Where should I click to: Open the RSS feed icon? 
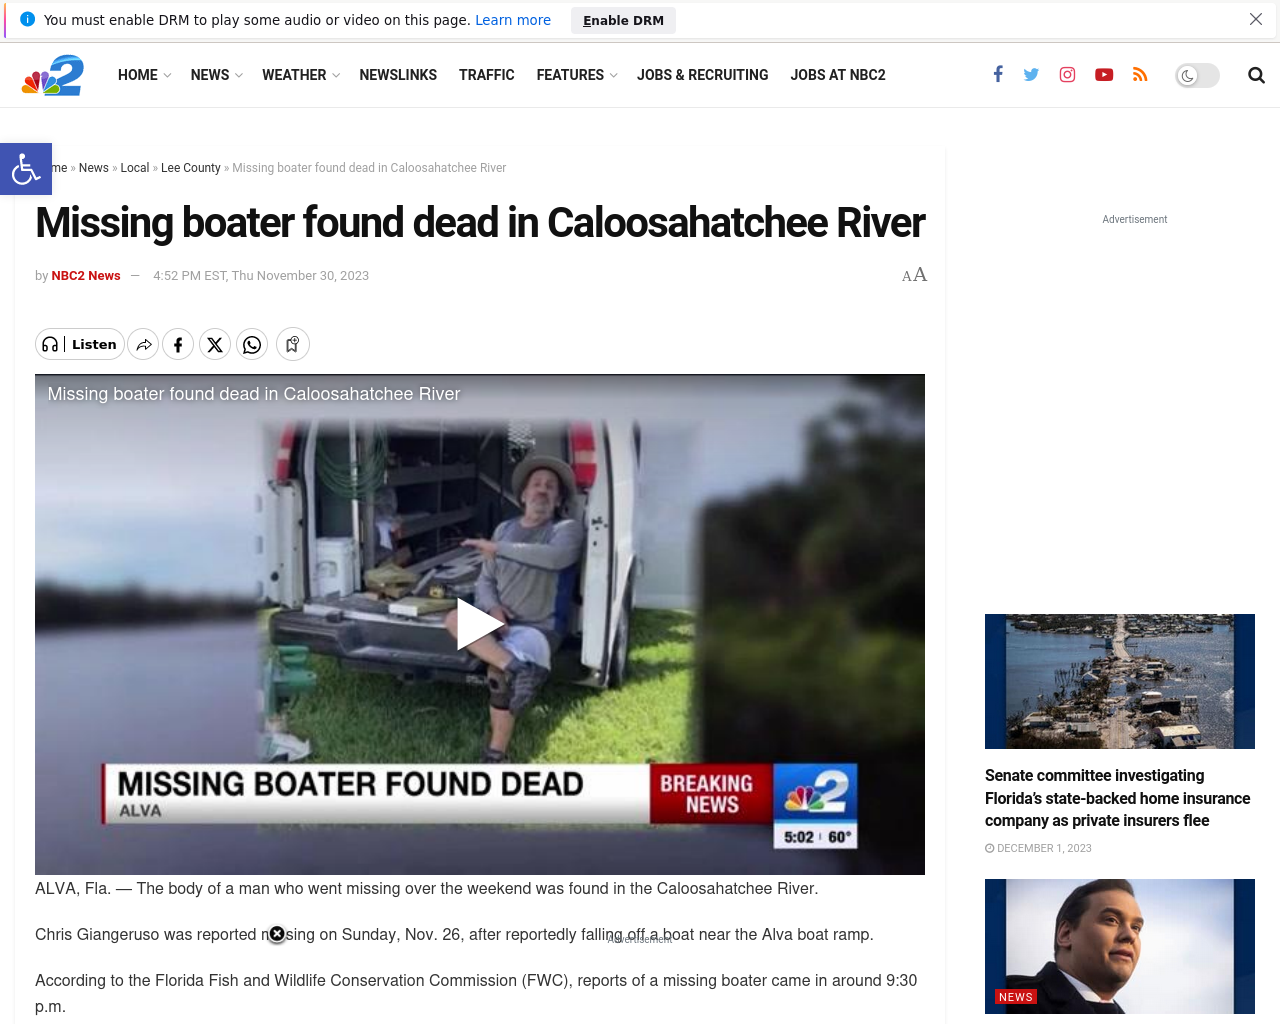coord(1140,75)
